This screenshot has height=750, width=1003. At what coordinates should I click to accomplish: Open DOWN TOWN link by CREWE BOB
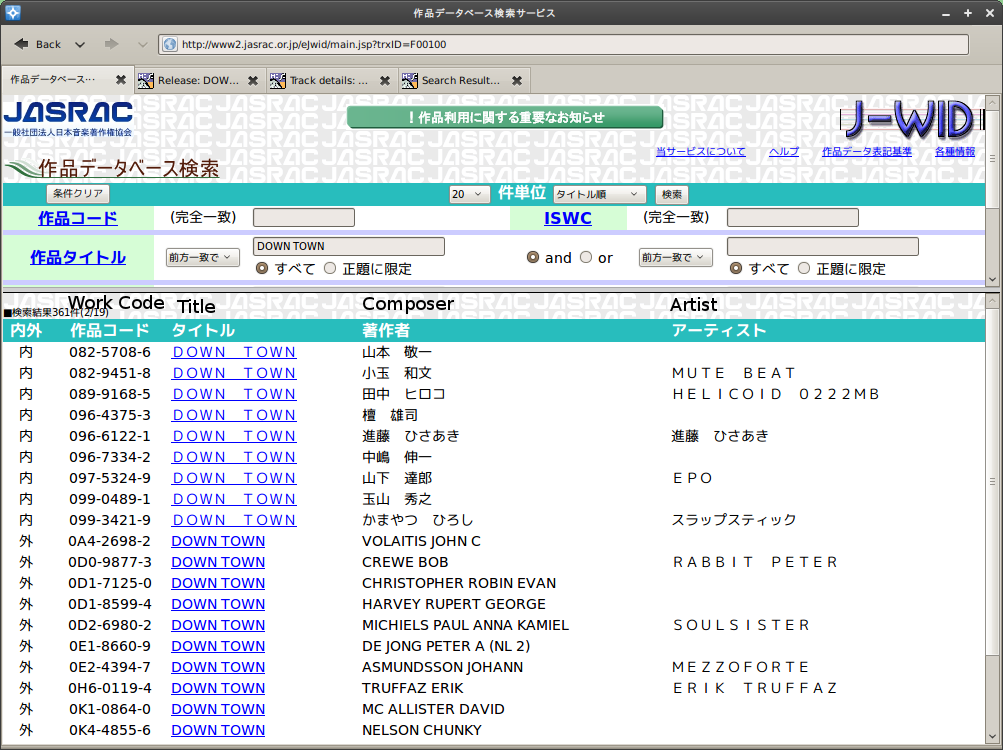tap(218, 562)
